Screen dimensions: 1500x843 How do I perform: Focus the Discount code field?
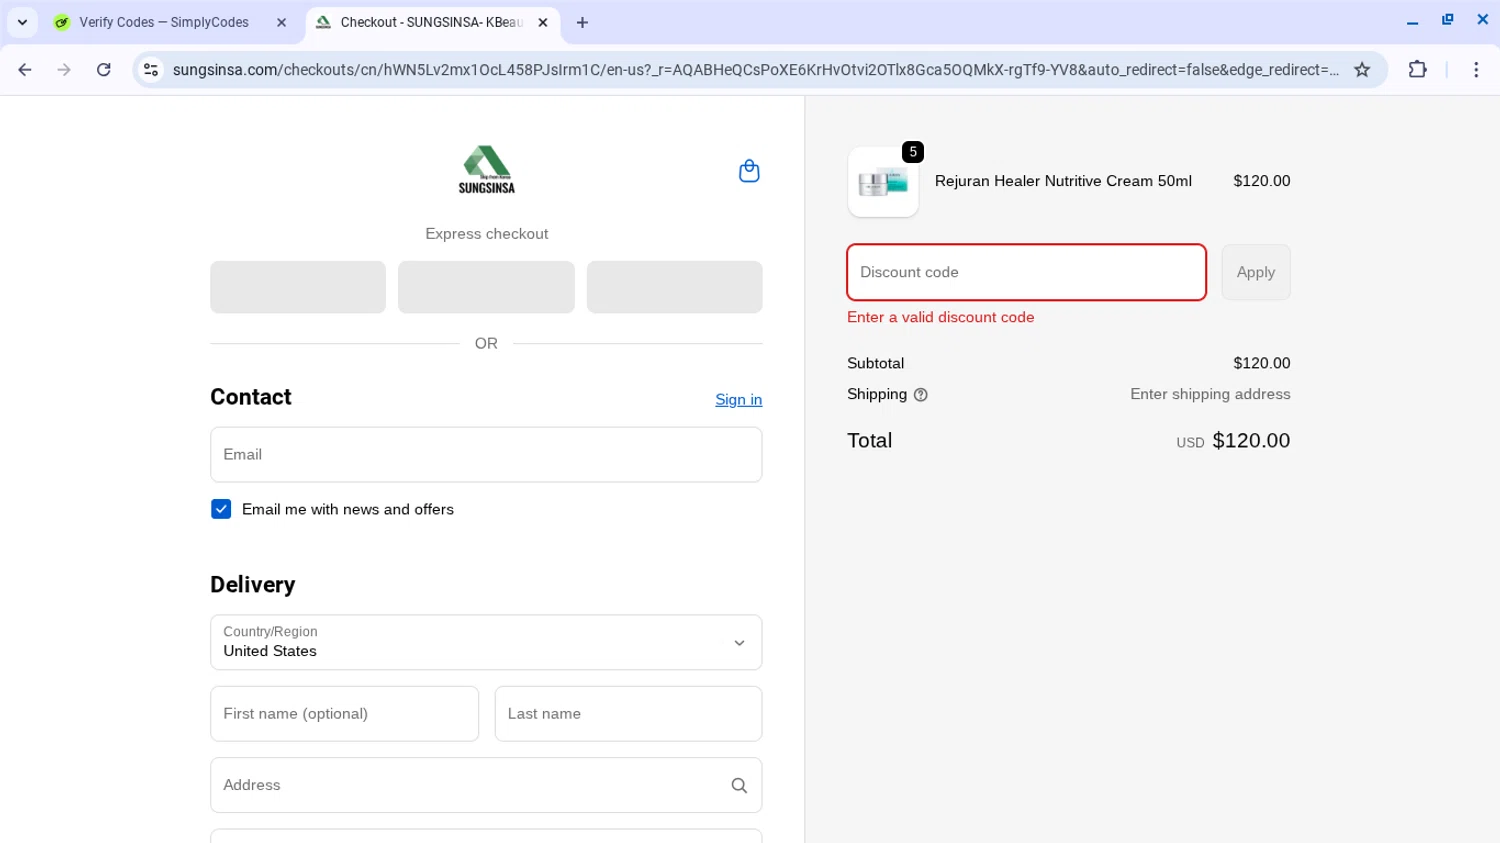(1026, 272)
